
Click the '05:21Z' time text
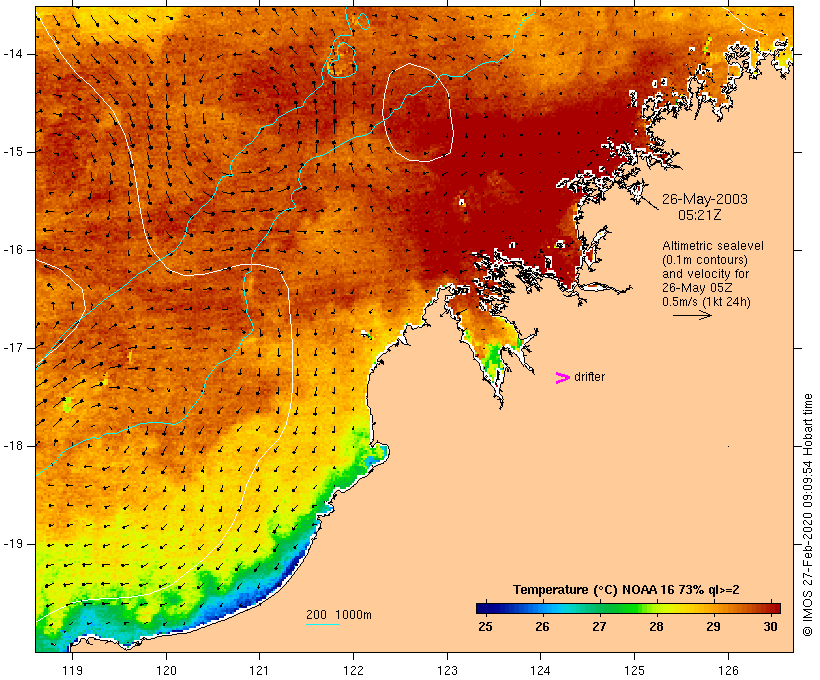point(699,214)
